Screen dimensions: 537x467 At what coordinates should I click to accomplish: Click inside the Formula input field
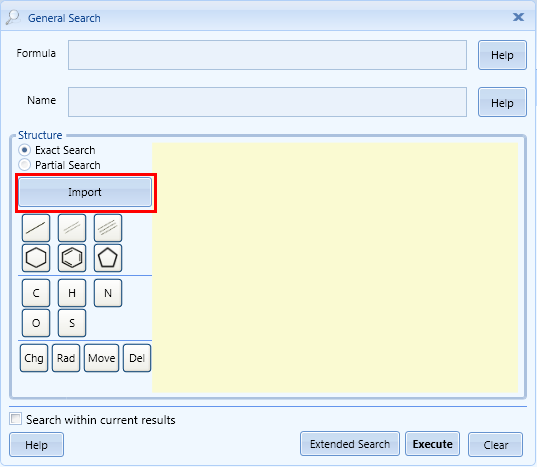[x=267, y=55]
